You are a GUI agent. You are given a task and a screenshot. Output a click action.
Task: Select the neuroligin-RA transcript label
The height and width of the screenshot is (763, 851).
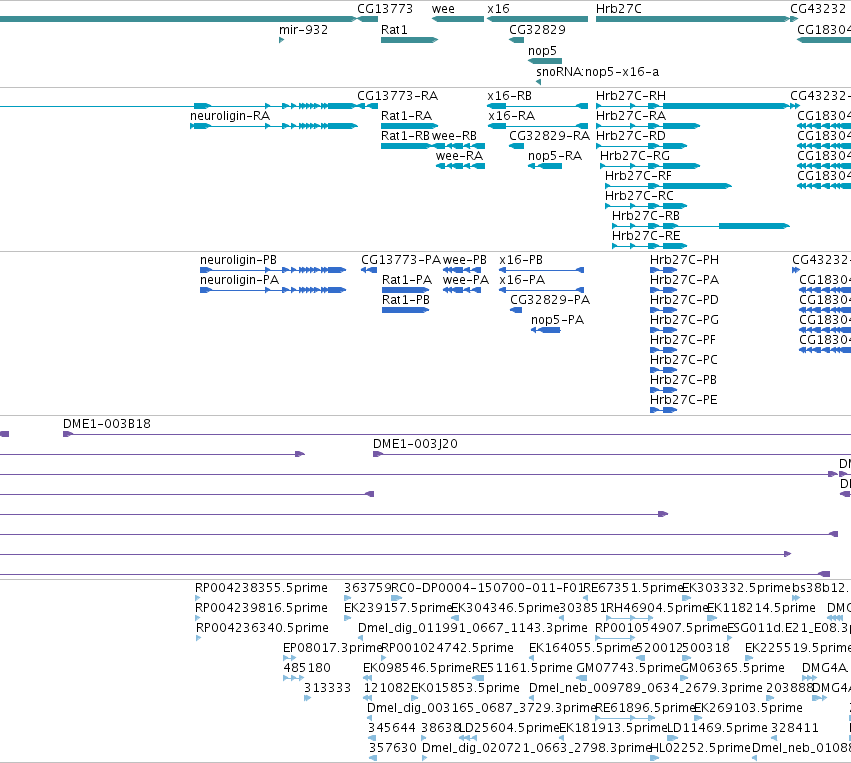tap(230, 116)
